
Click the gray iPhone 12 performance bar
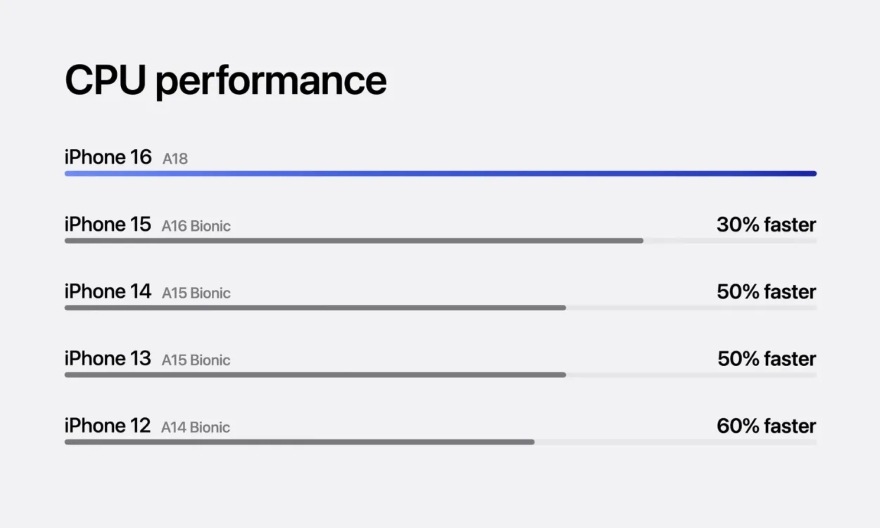point(299,441)
